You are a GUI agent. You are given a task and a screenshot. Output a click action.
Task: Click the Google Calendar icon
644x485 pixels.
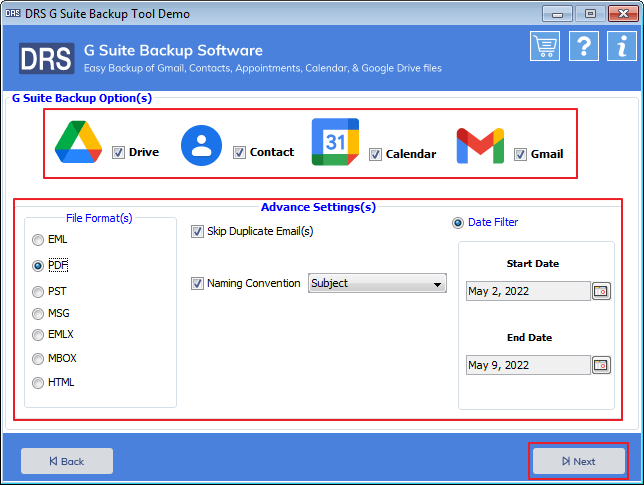click(335, 142)
